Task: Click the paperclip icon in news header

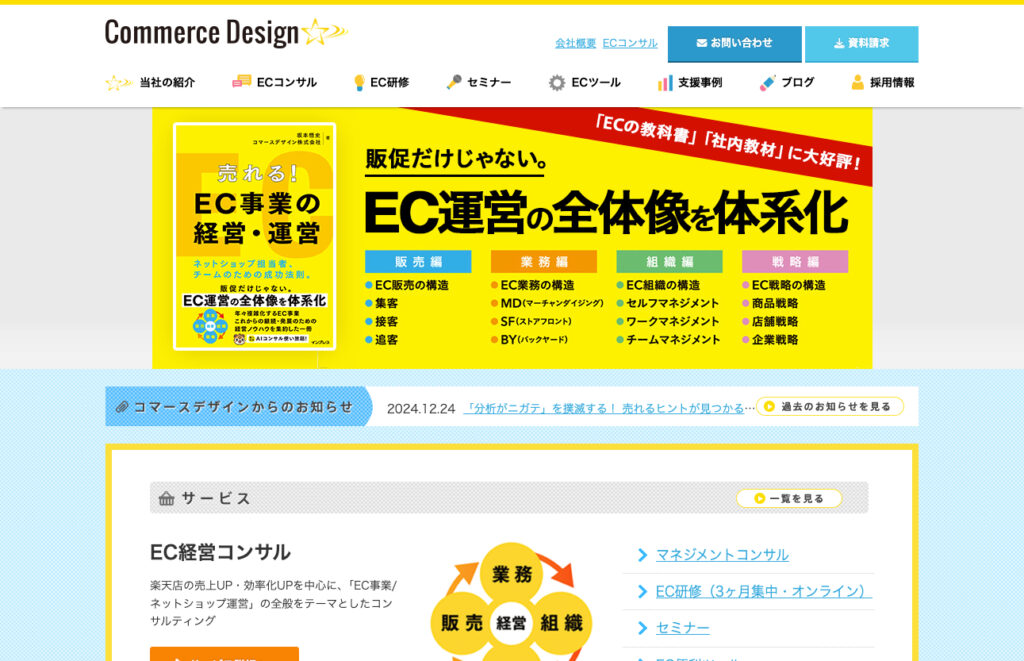Action: pos(122,407)
